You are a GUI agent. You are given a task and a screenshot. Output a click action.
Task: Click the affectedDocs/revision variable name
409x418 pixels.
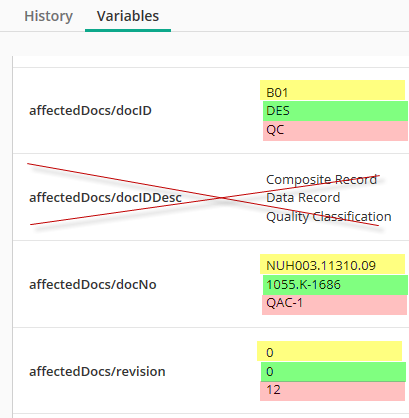[97, 371]
